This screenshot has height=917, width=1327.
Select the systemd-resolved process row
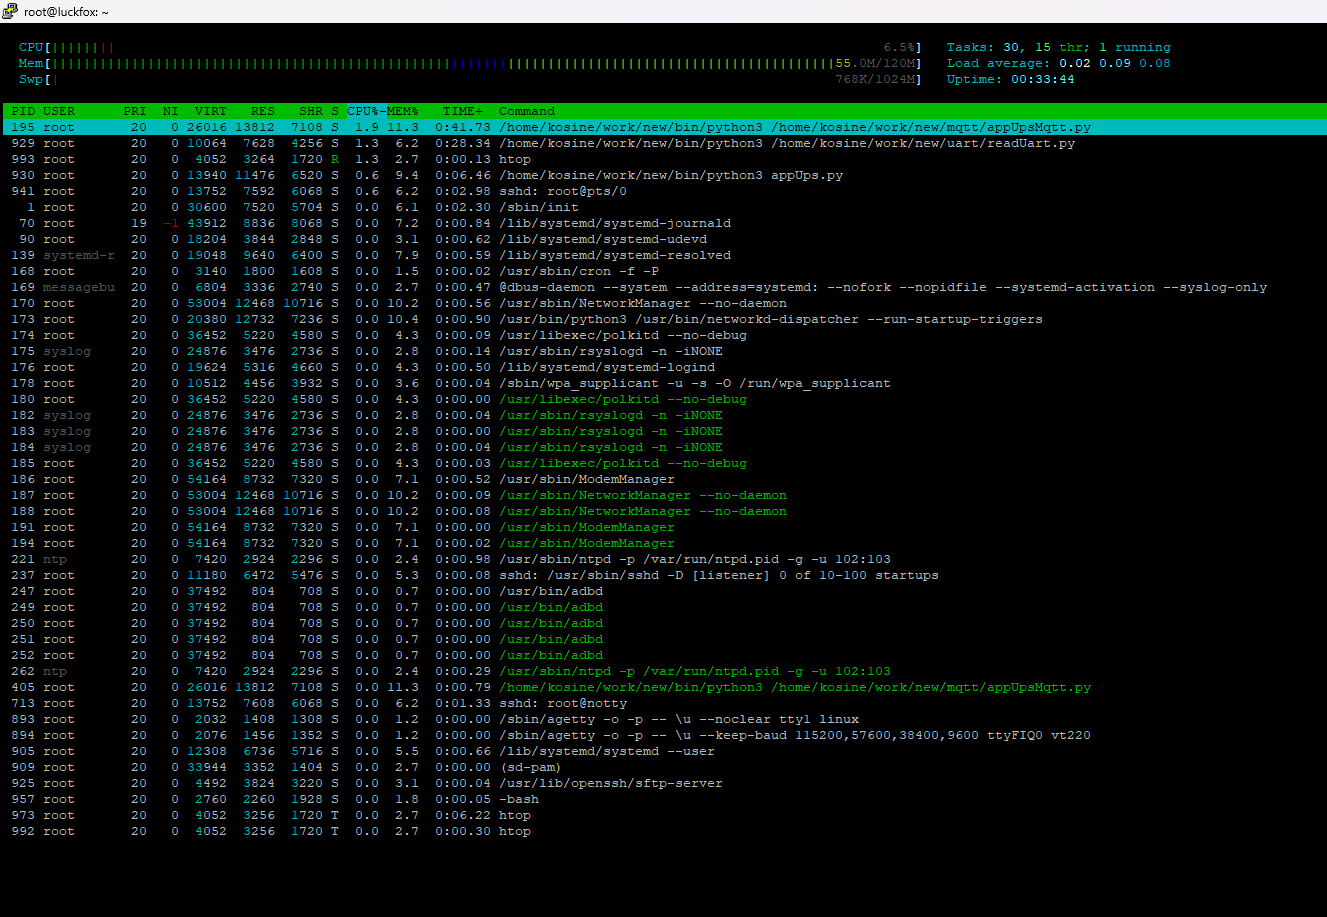(663, 255)
